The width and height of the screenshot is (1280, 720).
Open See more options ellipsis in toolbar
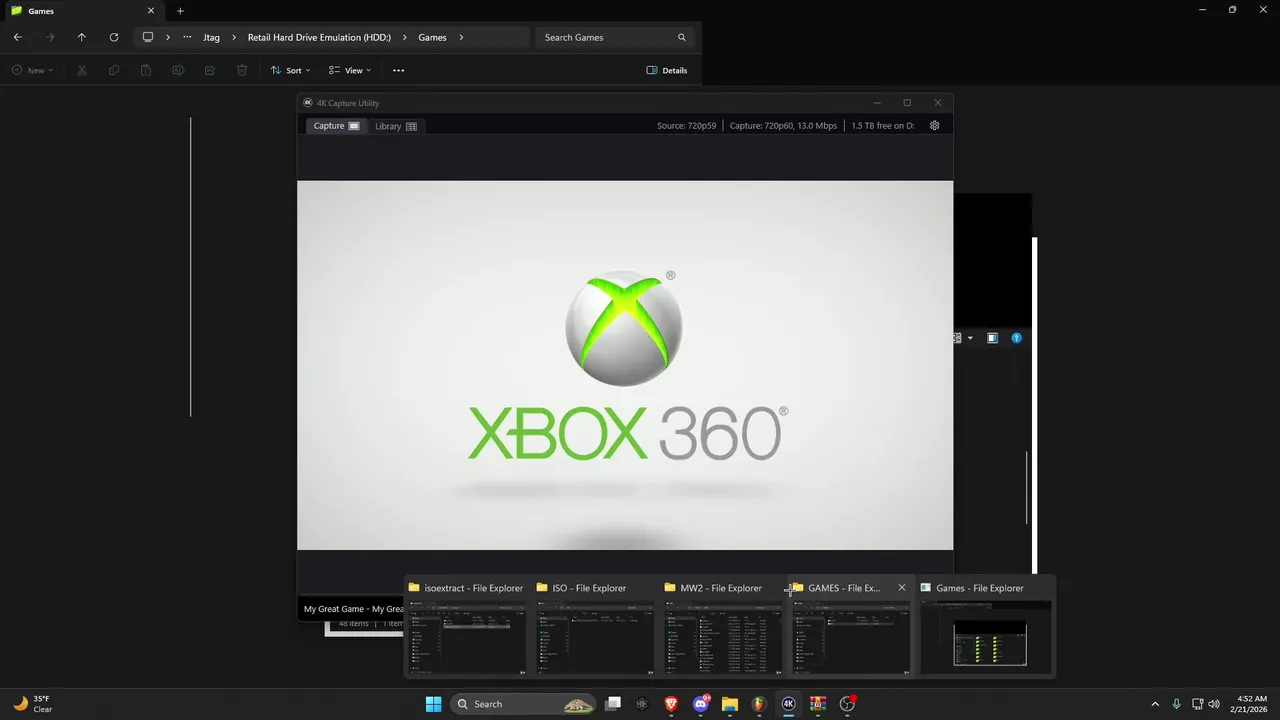pyautogui.click(x=399, y=70)
